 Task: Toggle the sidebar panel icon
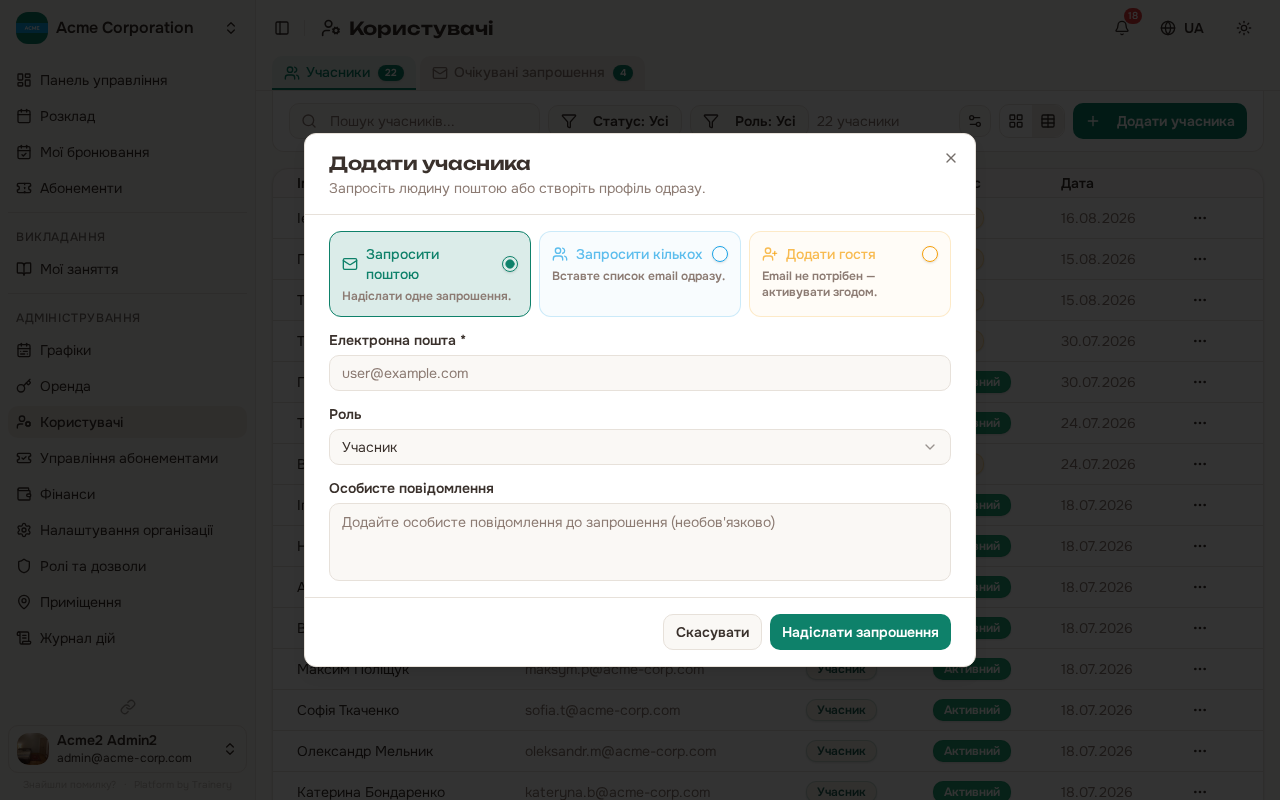(x=282, y=28)
